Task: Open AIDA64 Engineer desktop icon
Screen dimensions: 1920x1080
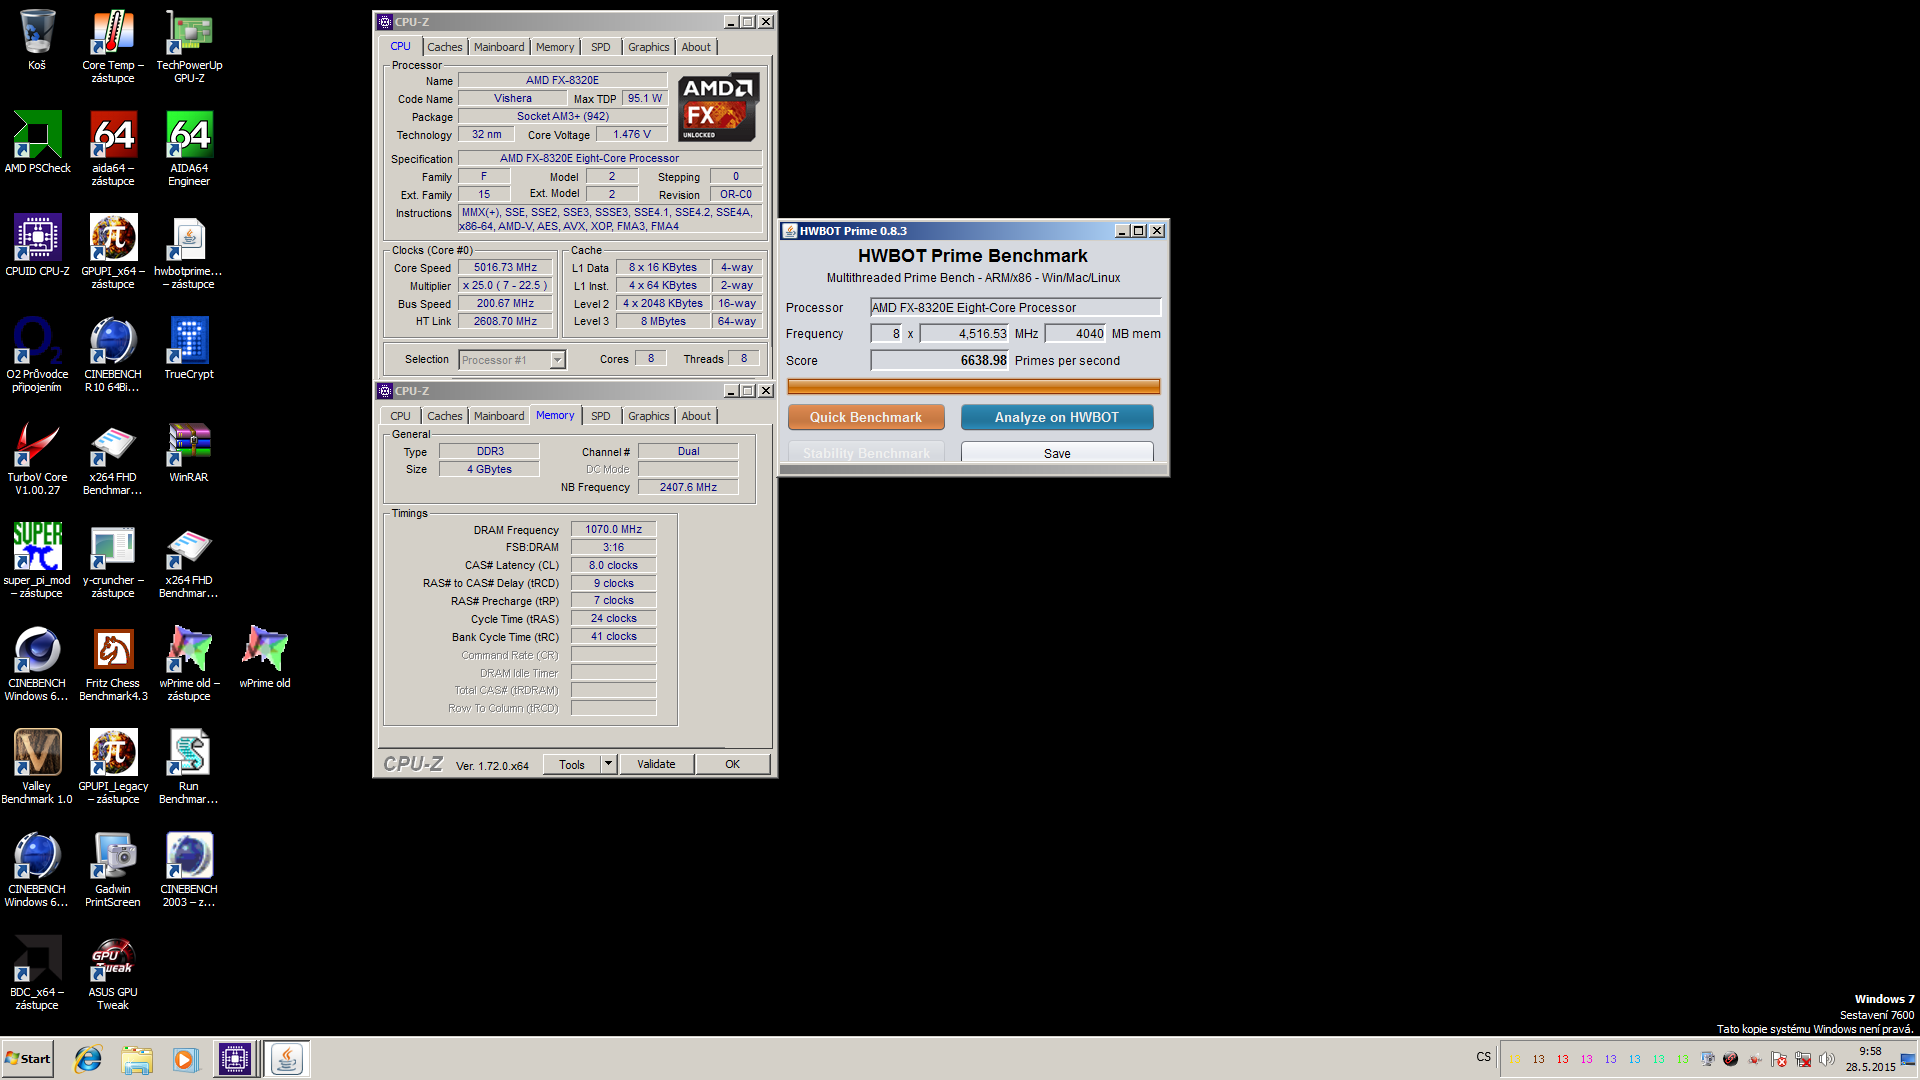Action: click(189, 149)
